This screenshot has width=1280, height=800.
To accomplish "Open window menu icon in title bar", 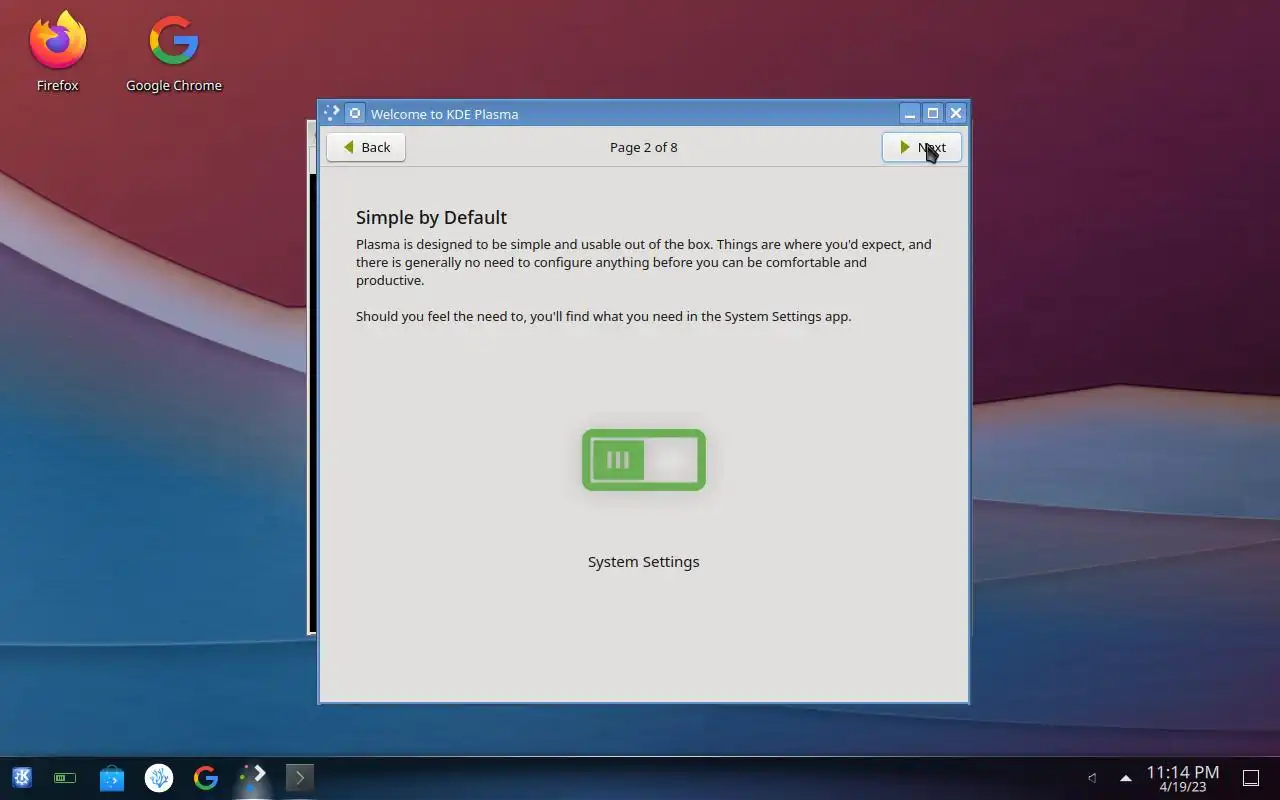I will [332, 113].
